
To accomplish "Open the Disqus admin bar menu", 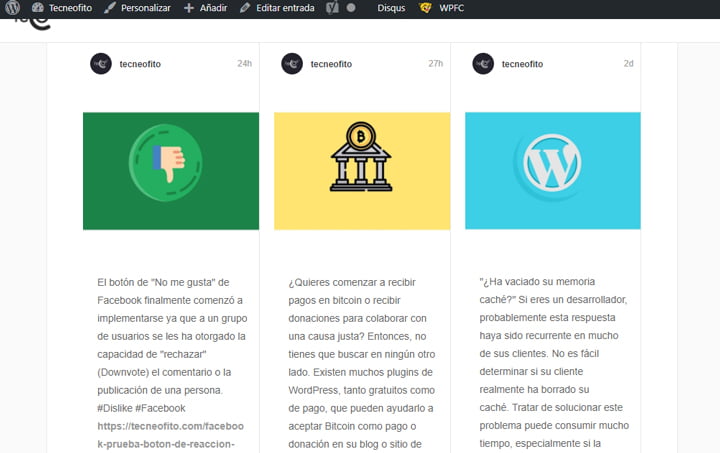I will (x=391, y=8).
